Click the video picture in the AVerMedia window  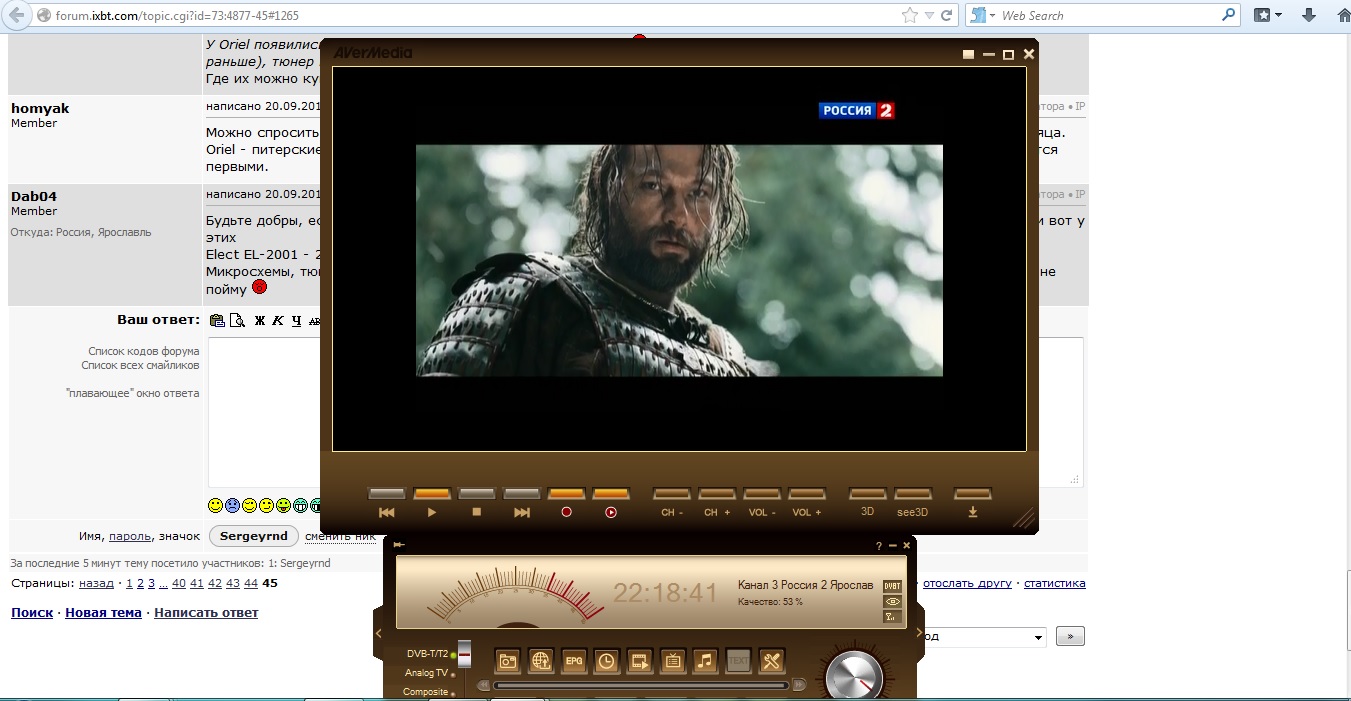[679, 260]
